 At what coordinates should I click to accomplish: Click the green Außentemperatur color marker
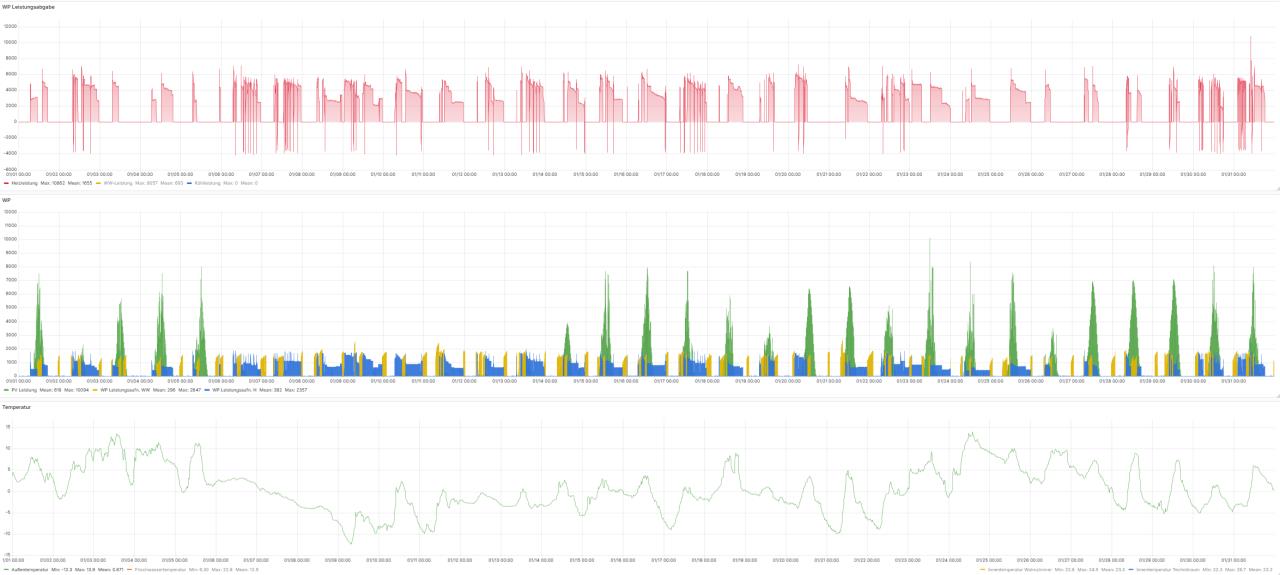6,570
